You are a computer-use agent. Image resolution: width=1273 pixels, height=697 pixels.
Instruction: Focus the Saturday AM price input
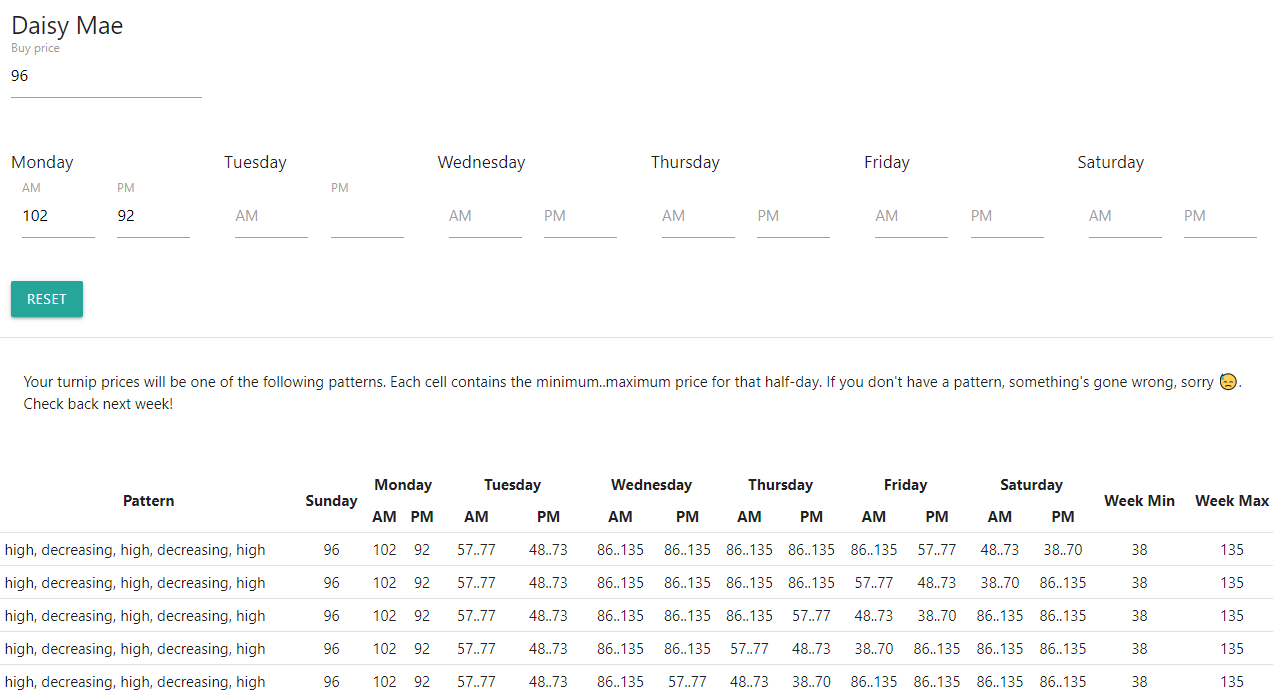coord(1125,216)
